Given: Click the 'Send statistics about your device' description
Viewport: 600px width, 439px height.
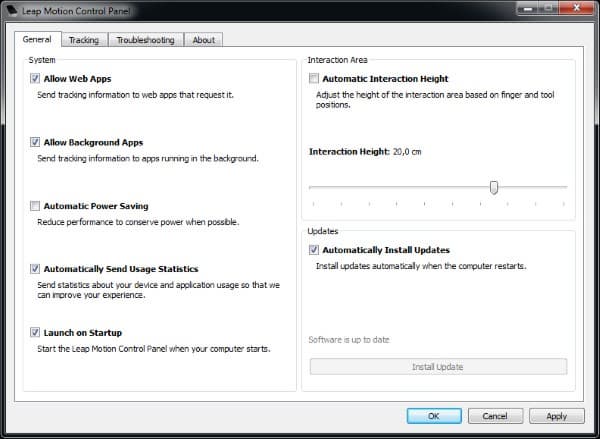Looking at the screenshot, I should click(158, 290).
